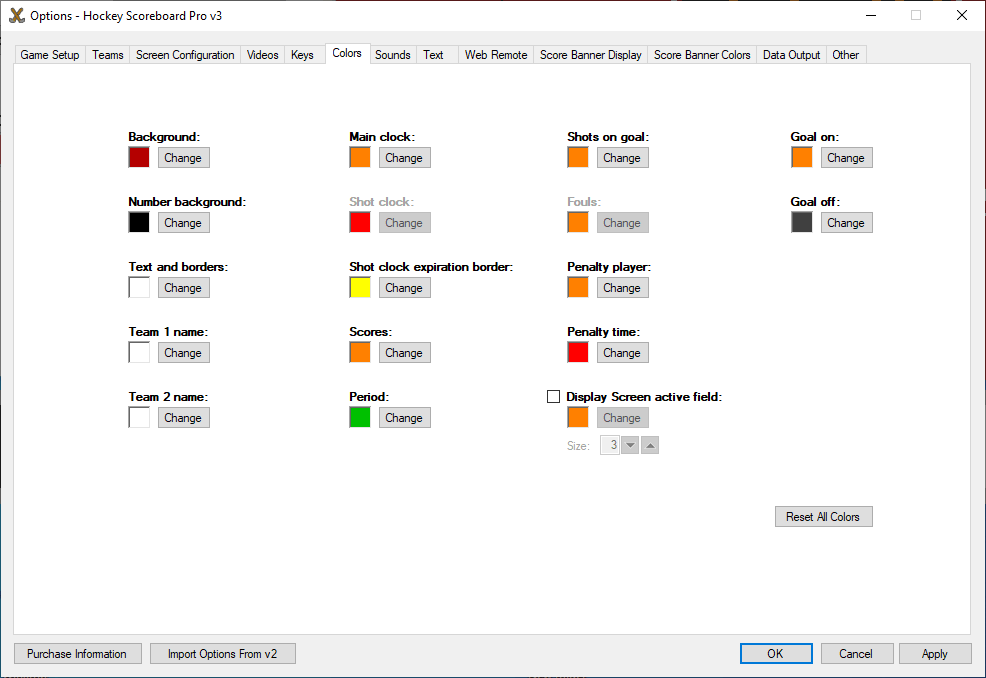Image resolution: width=986 pixels, height=678 pixels.
Task: Click the Apply button
Action: click(935, 654)
